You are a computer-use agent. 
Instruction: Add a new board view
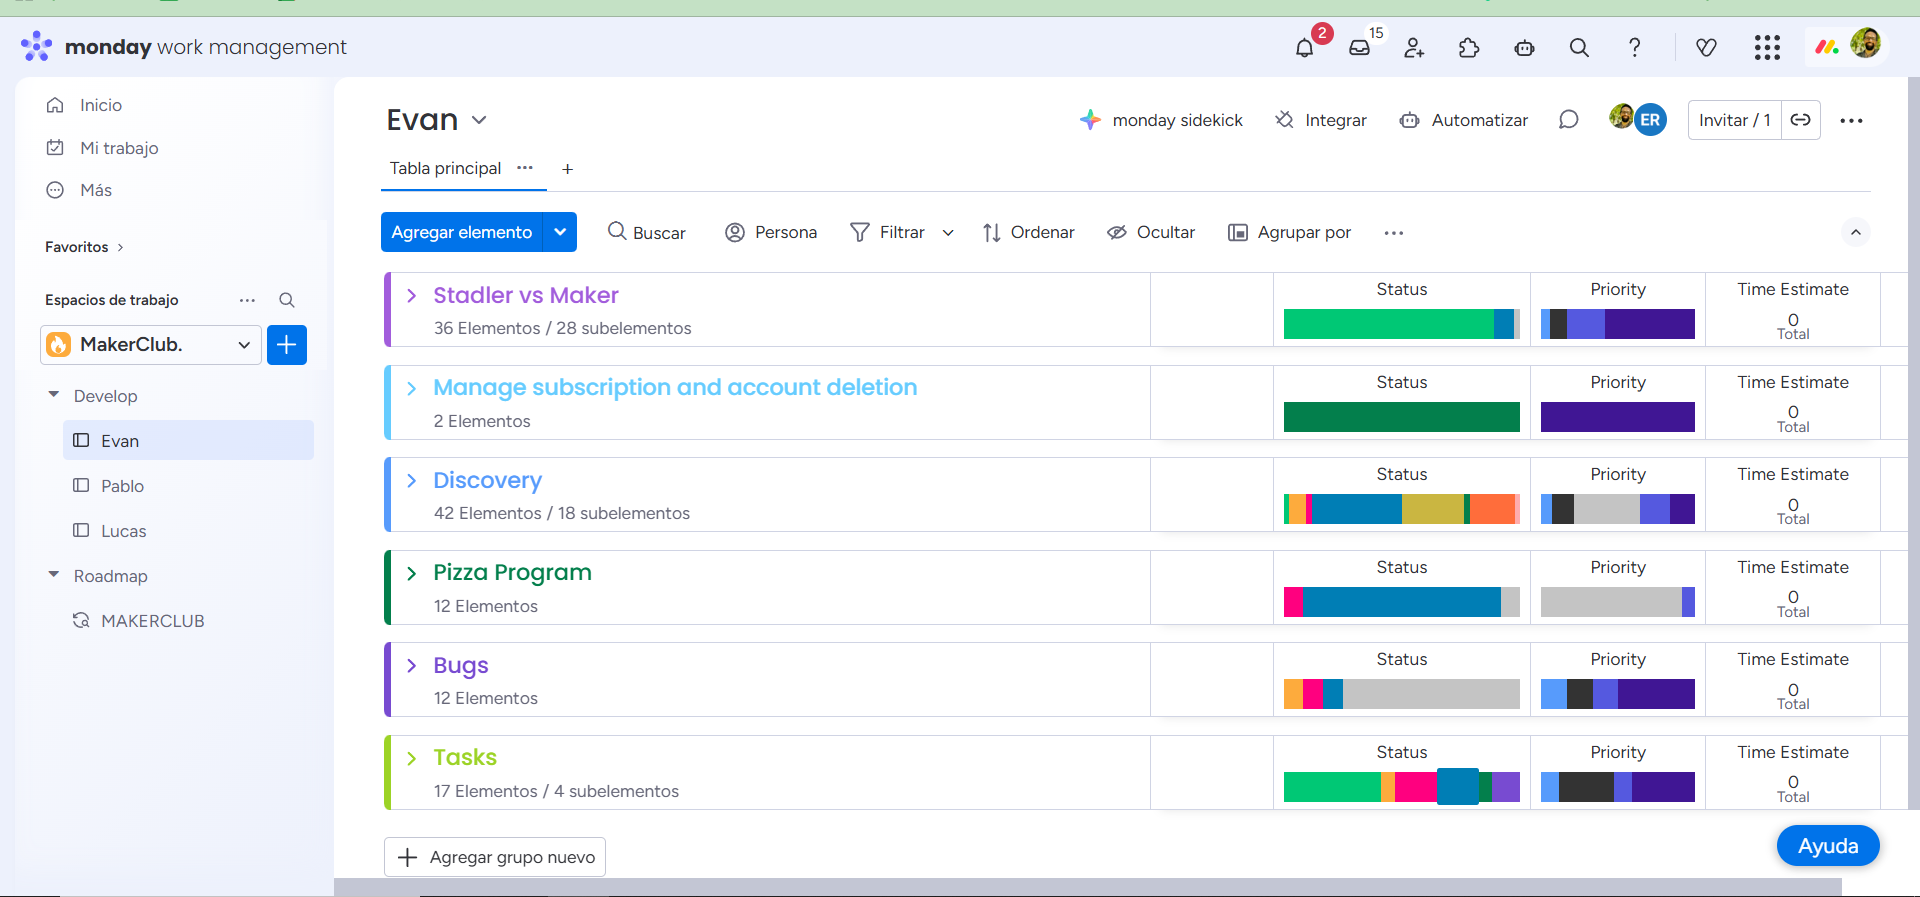pos(567,169)
